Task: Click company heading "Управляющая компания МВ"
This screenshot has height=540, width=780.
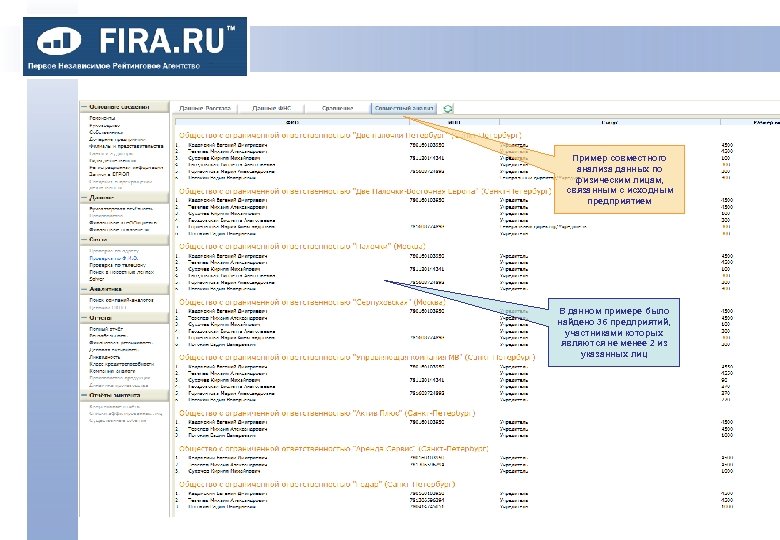Action: coord(357,358)
